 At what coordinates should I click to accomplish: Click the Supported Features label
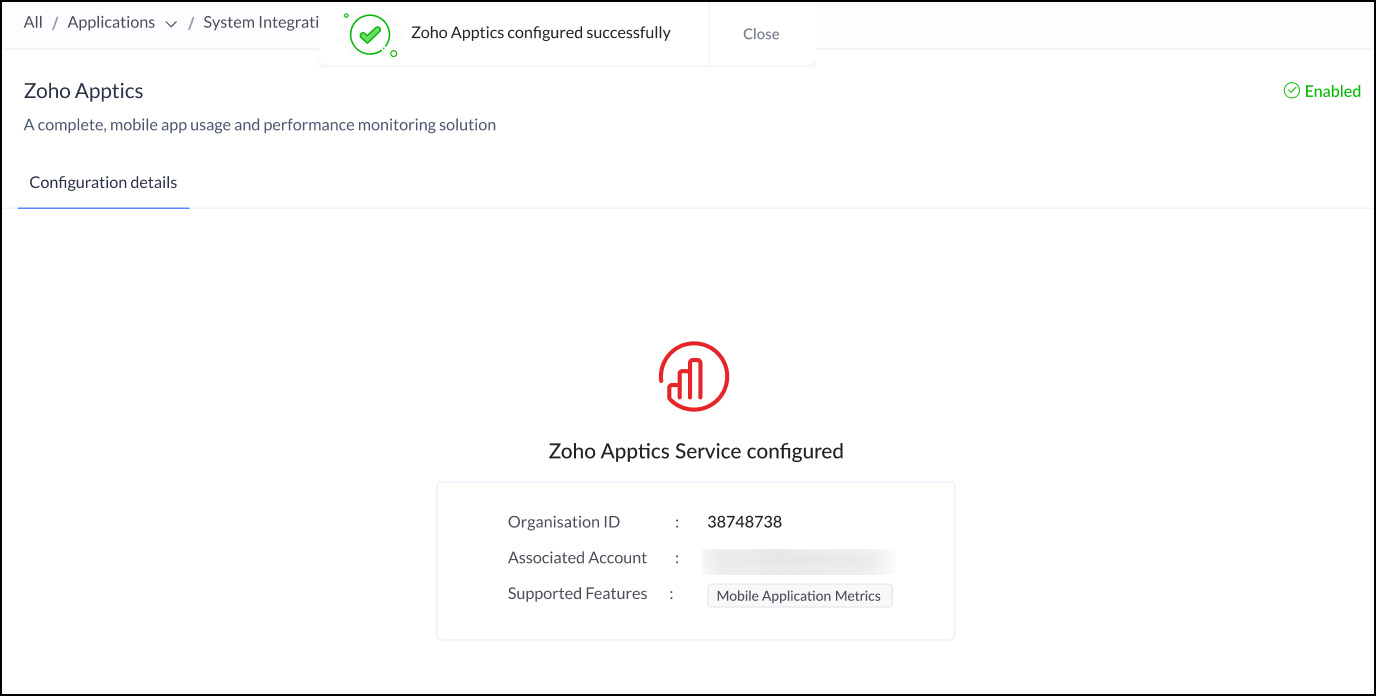[577, 594]
